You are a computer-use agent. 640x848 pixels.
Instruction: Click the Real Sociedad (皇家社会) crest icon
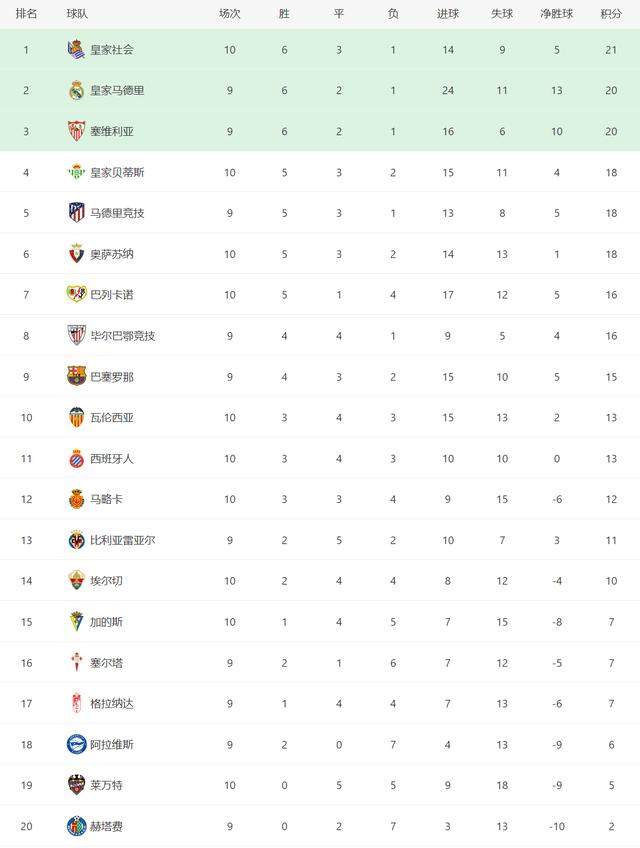tap(76, 49)
